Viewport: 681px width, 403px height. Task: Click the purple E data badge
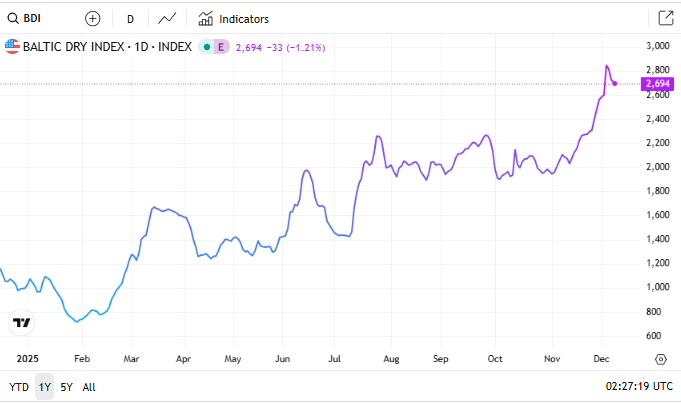[x=220, y=46]
